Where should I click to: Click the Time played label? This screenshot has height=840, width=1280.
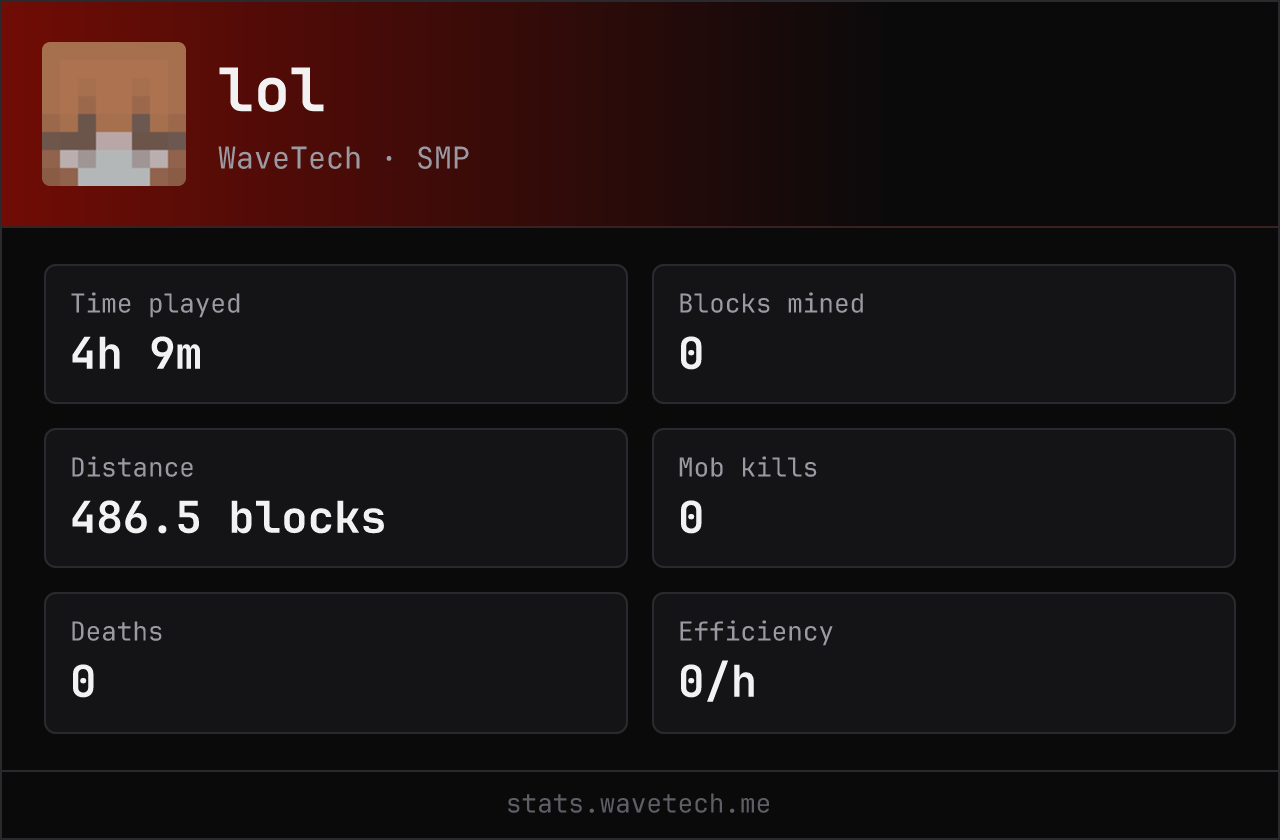pyautogui.click(x=156, y=304)
